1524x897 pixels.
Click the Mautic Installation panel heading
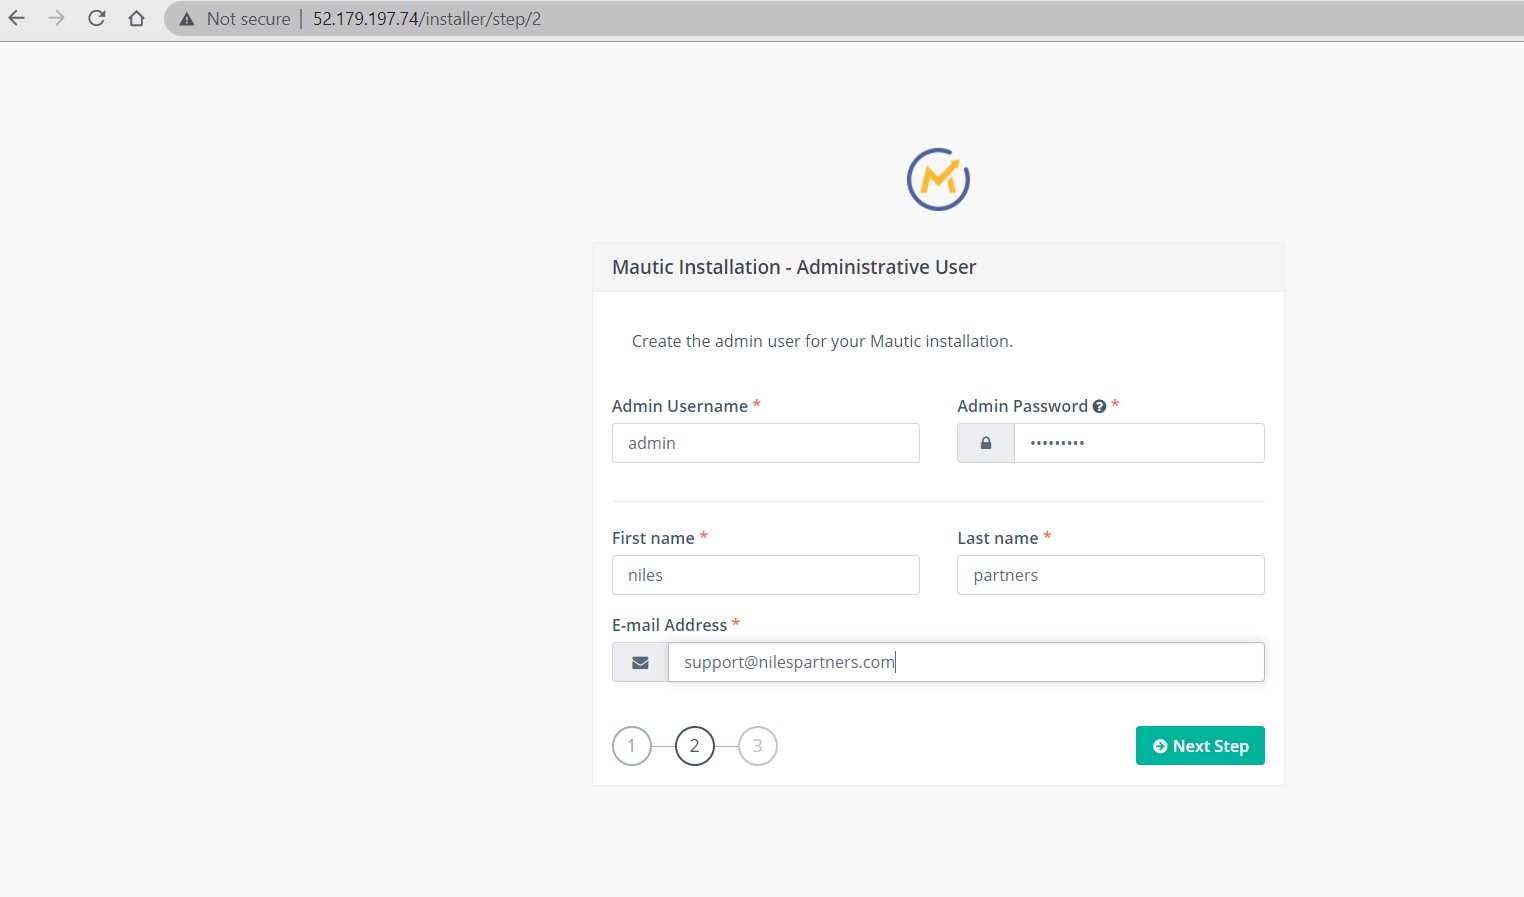coord(794,267)
